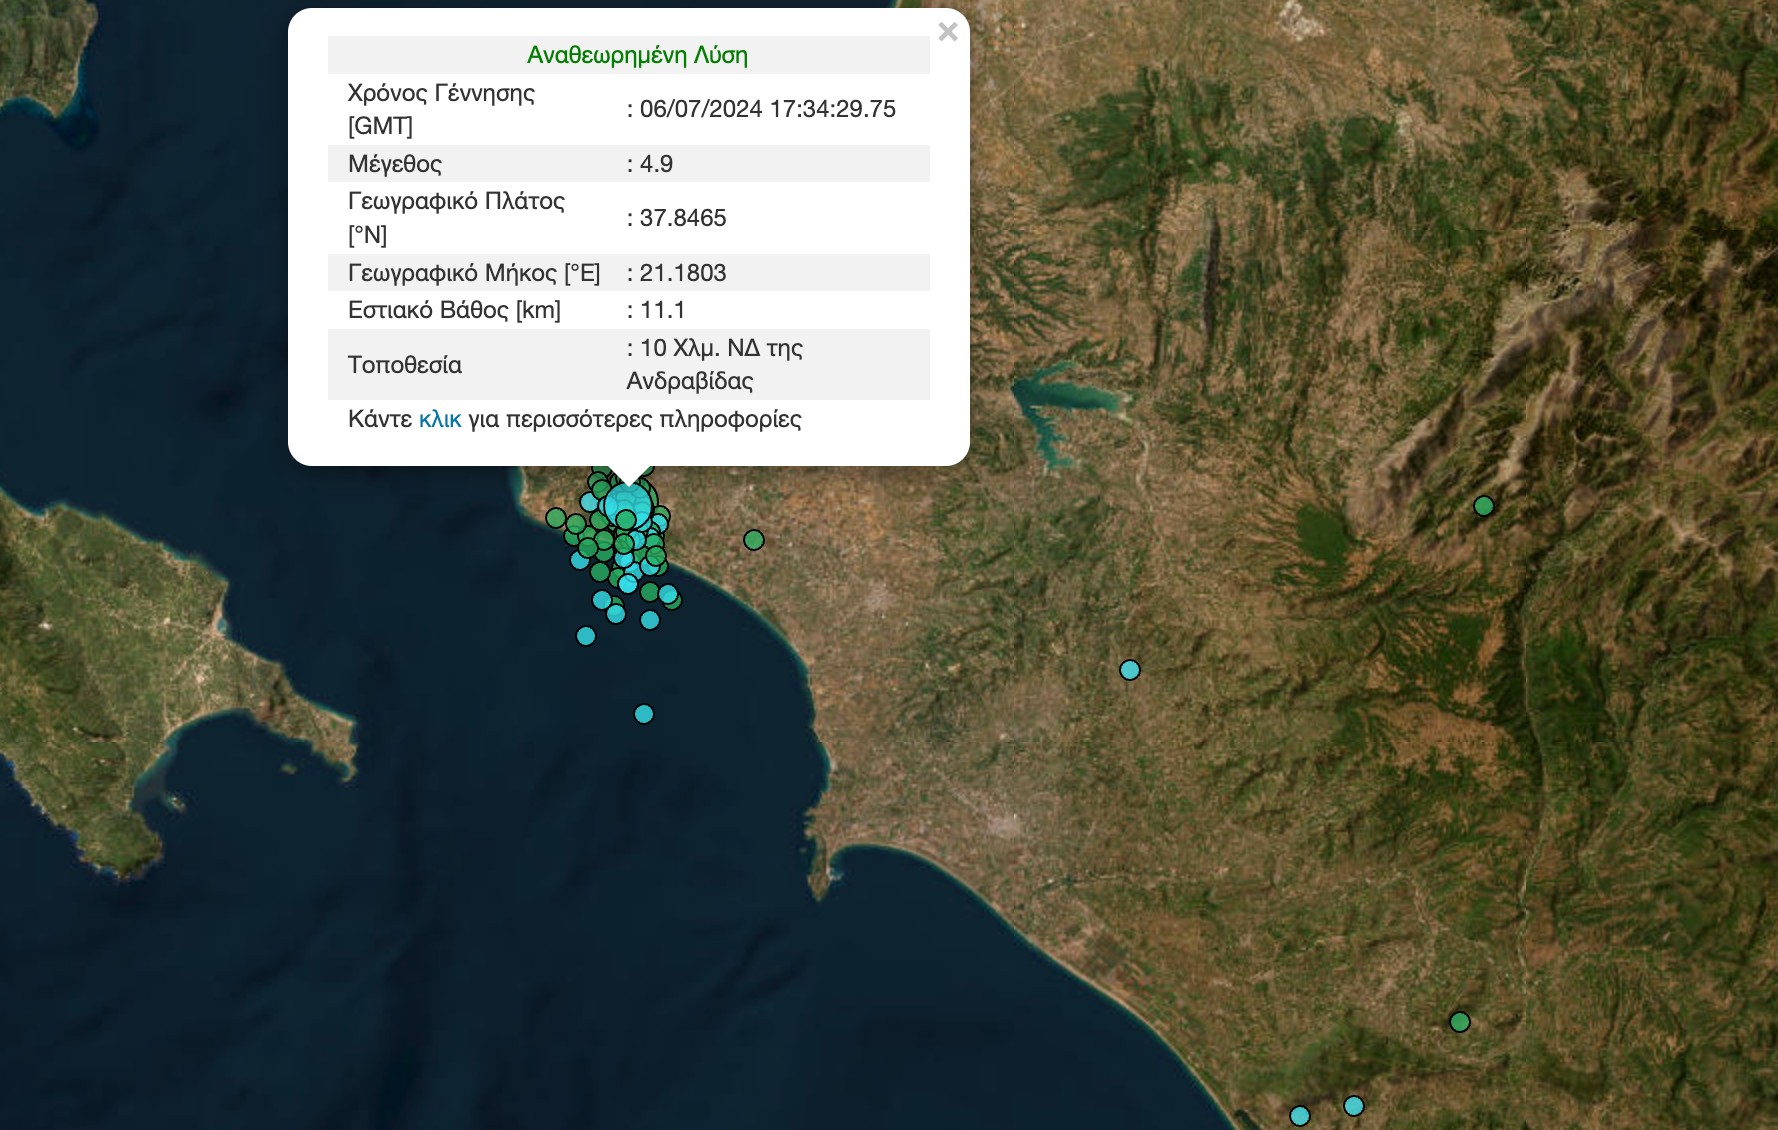Select the green marker in the lower-right map area

tap(1460, 1022)
